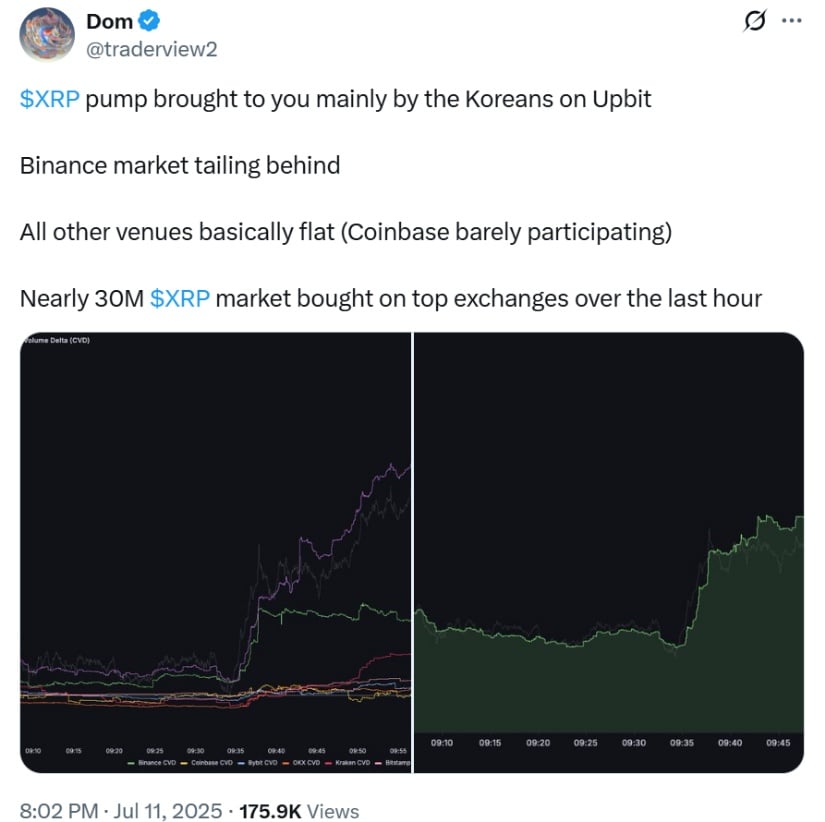Open the left CVD multi-exchange chart image
This screenshot has width=825, height=822.
(x=216, y=553)
